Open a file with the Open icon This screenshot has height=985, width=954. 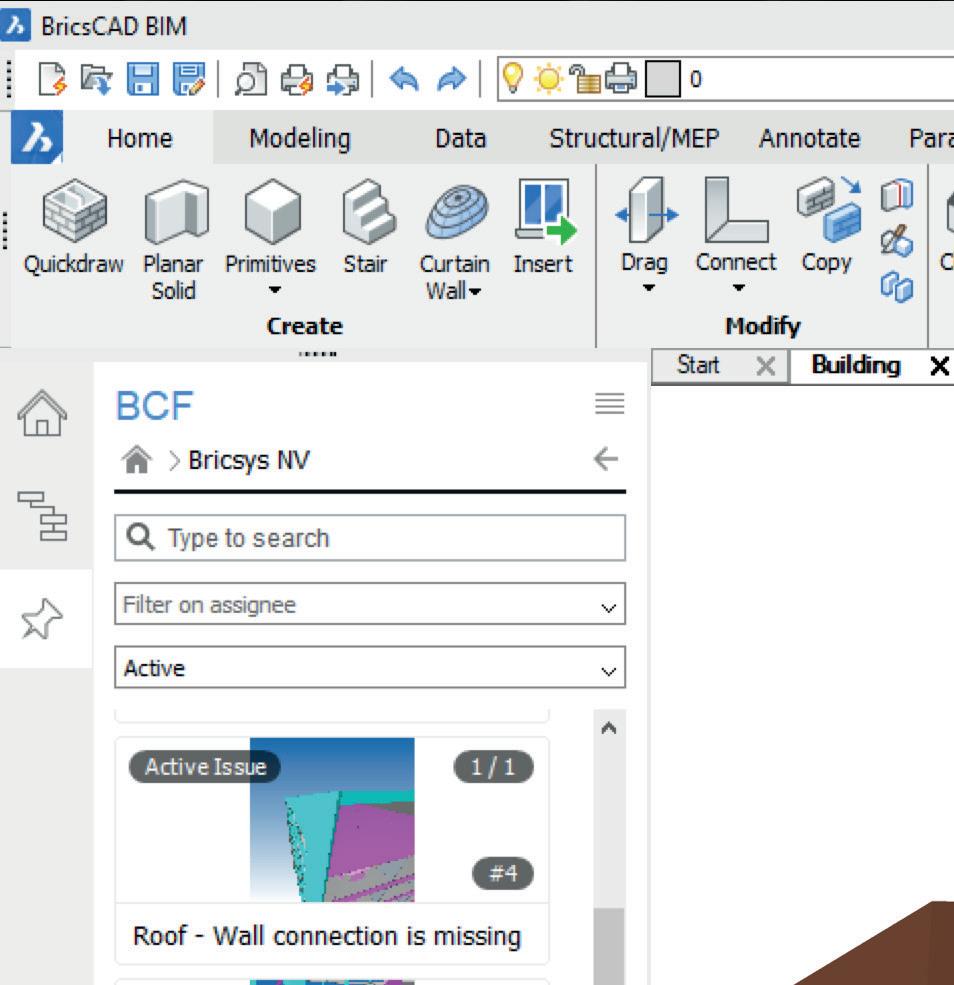click(97, 79)
